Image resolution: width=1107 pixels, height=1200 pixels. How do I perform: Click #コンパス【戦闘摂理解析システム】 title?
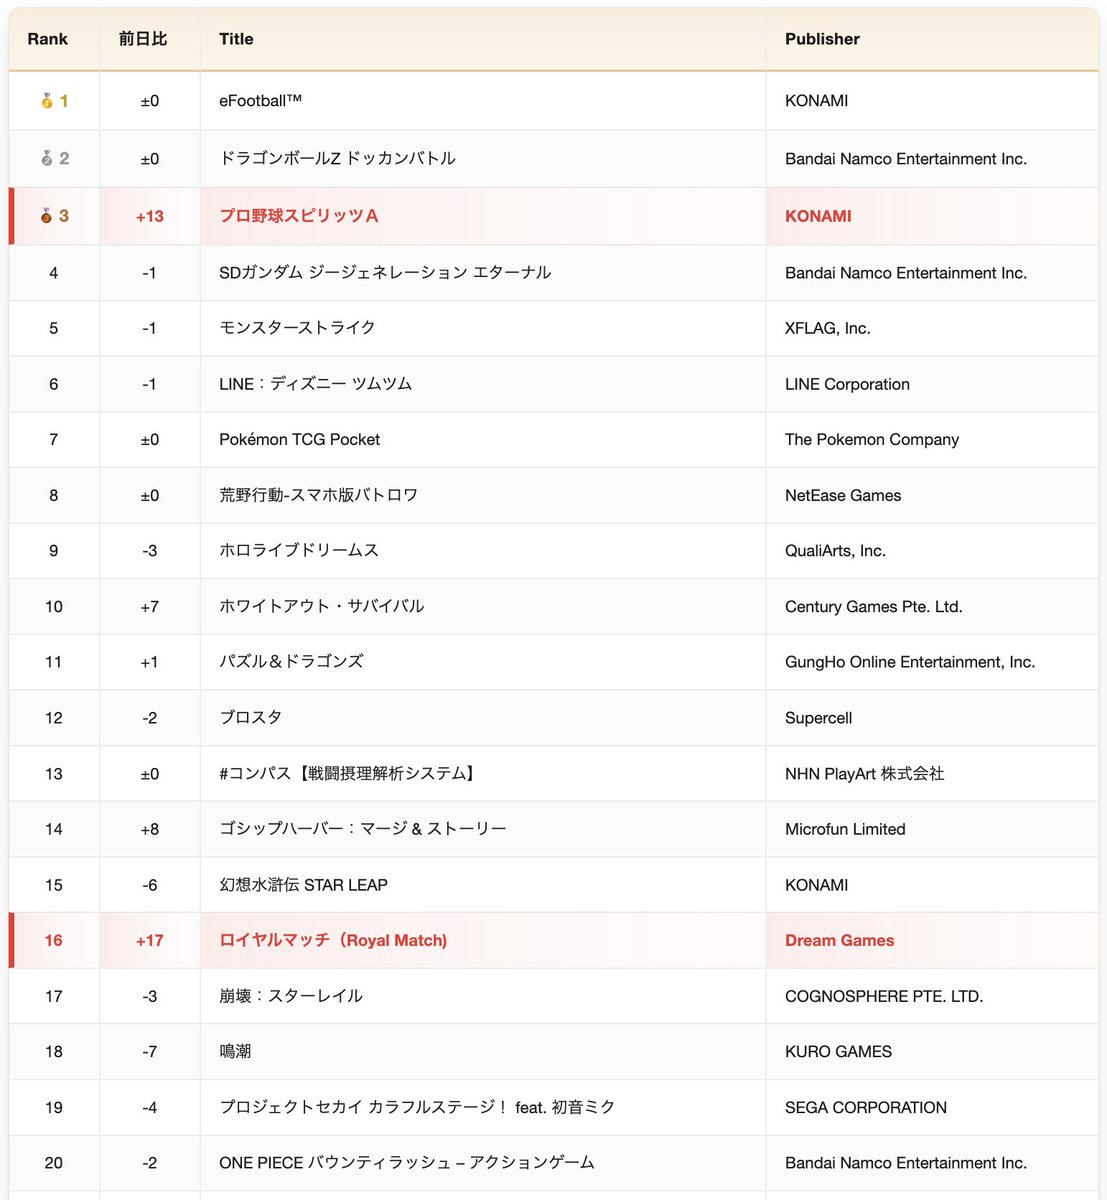pyautogui.click(x=347, y=774)
